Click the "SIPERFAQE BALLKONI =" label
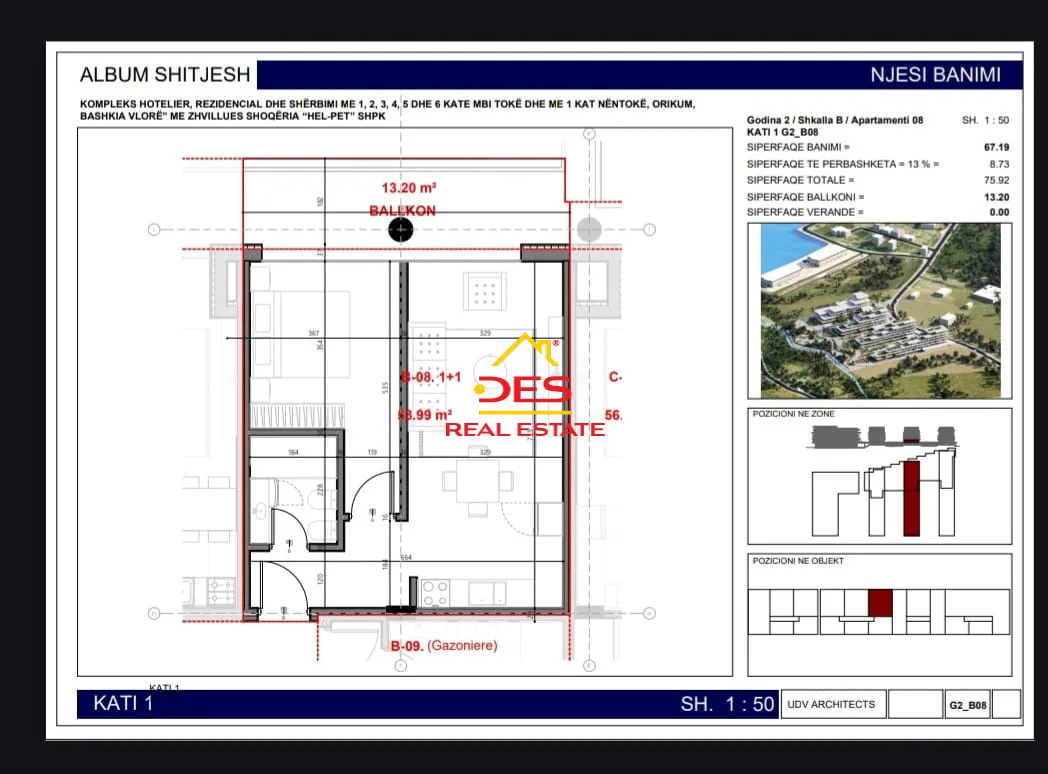This screenshot has width=1048, height=774. [x=805, y=197]
